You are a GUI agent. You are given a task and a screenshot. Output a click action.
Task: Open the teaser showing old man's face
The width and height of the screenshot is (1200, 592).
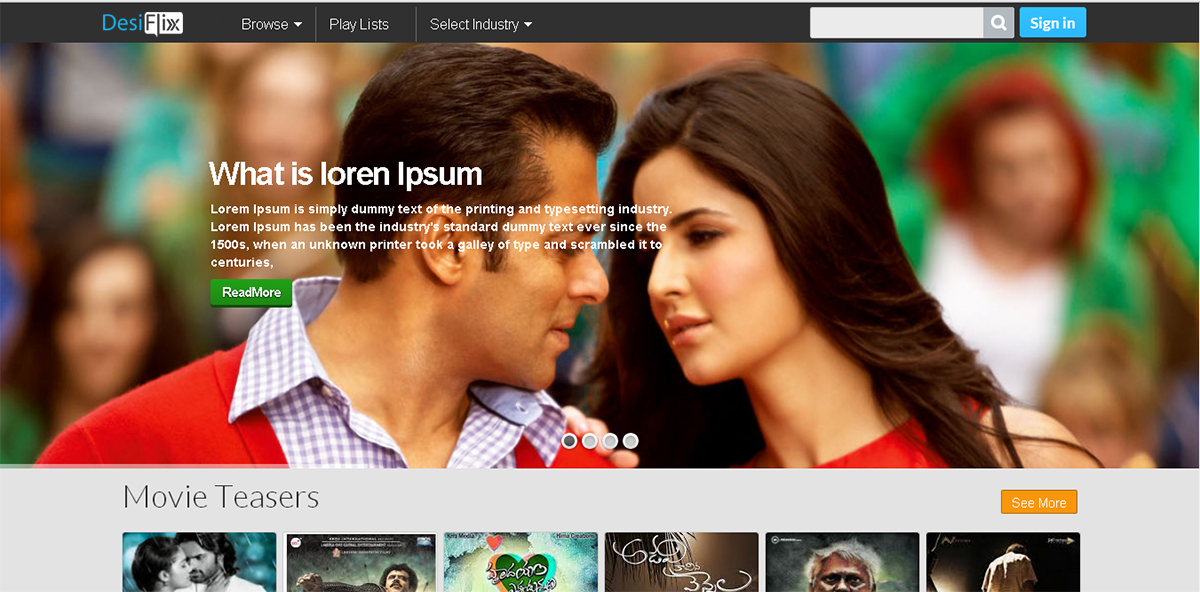(842, 562)
